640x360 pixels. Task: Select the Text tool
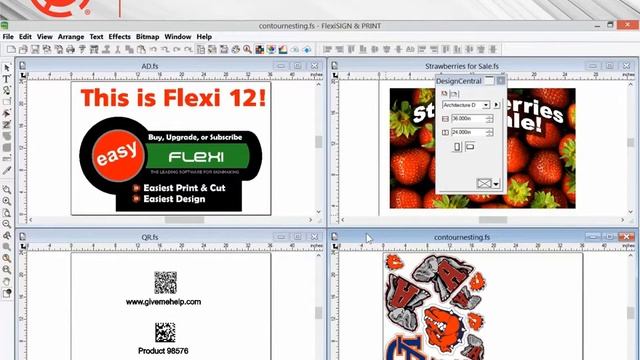pyautogui.click(x=7, y=79)
